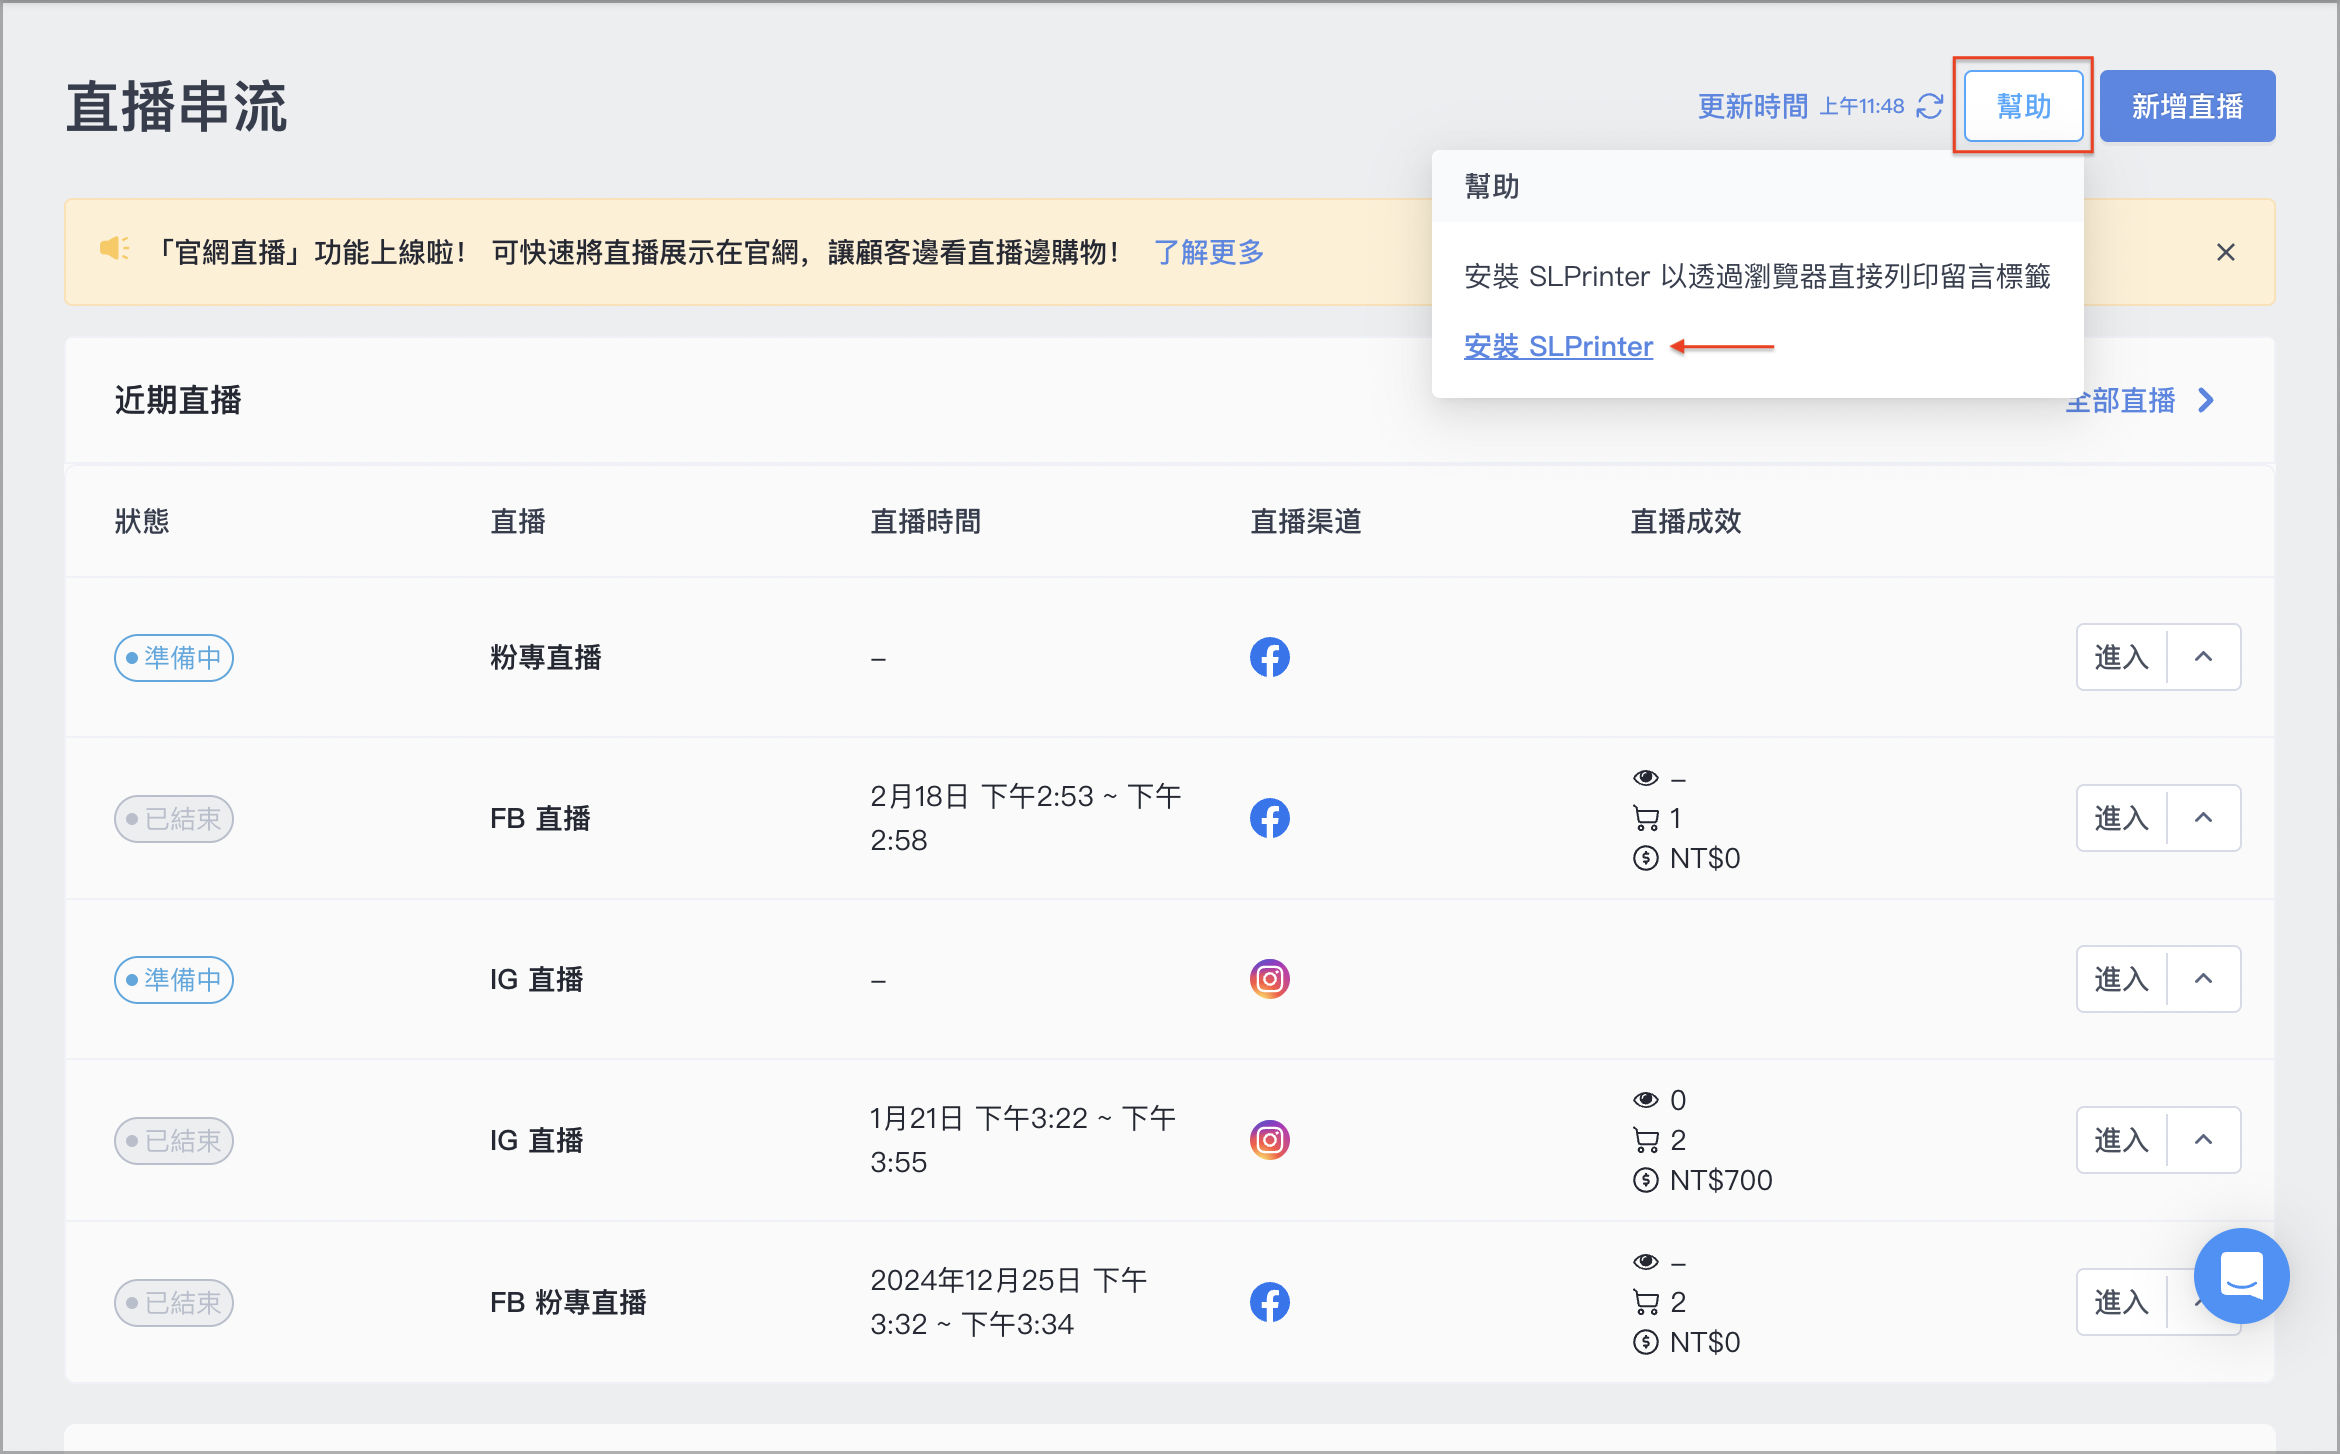Viewport: 2340px width, 1454px height.
Task: Click the 2024年12月25日 broadcast time
Action: 1009,1302
